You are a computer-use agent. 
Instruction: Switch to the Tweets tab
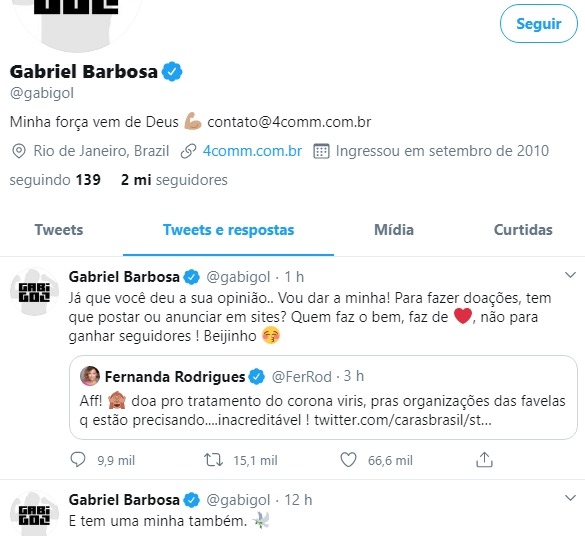59,230
